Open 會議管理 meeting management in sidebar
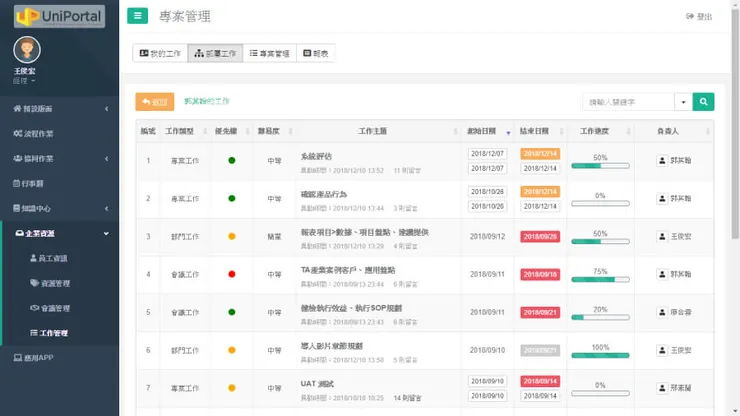 coord(50,308)
